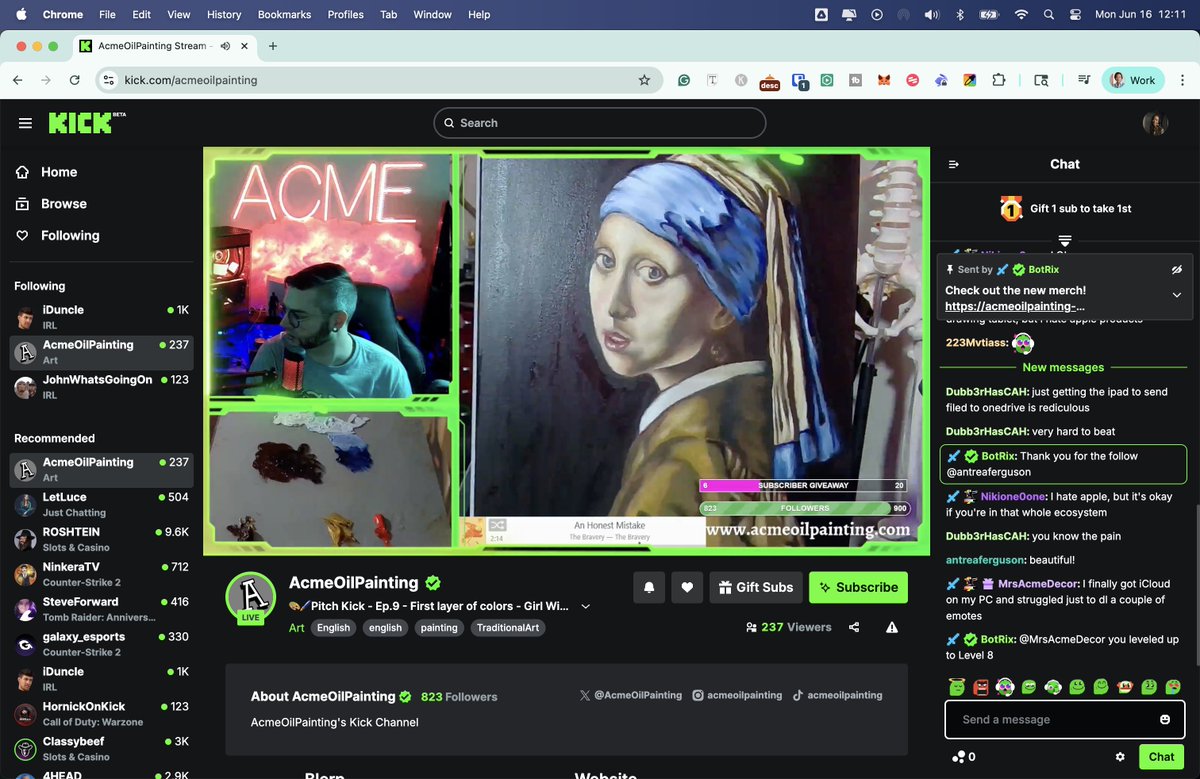1200x779 pixels.
Task: Open chat settings gear
Action: (1121, 757)
